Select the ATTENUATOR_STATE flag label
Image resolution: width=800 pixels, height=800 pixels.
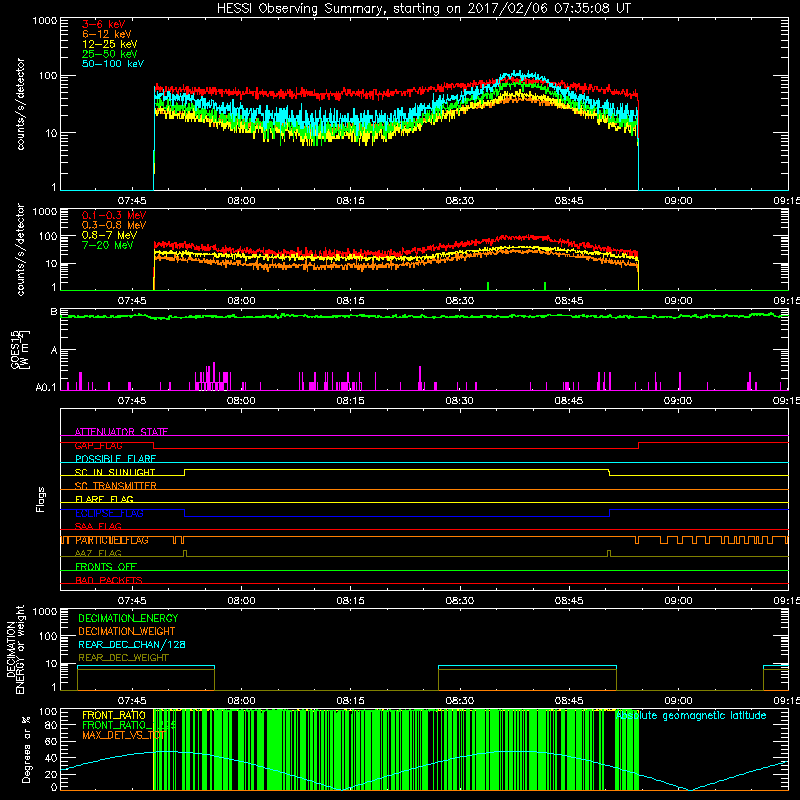pyautogui.click(x=121, y=432)
